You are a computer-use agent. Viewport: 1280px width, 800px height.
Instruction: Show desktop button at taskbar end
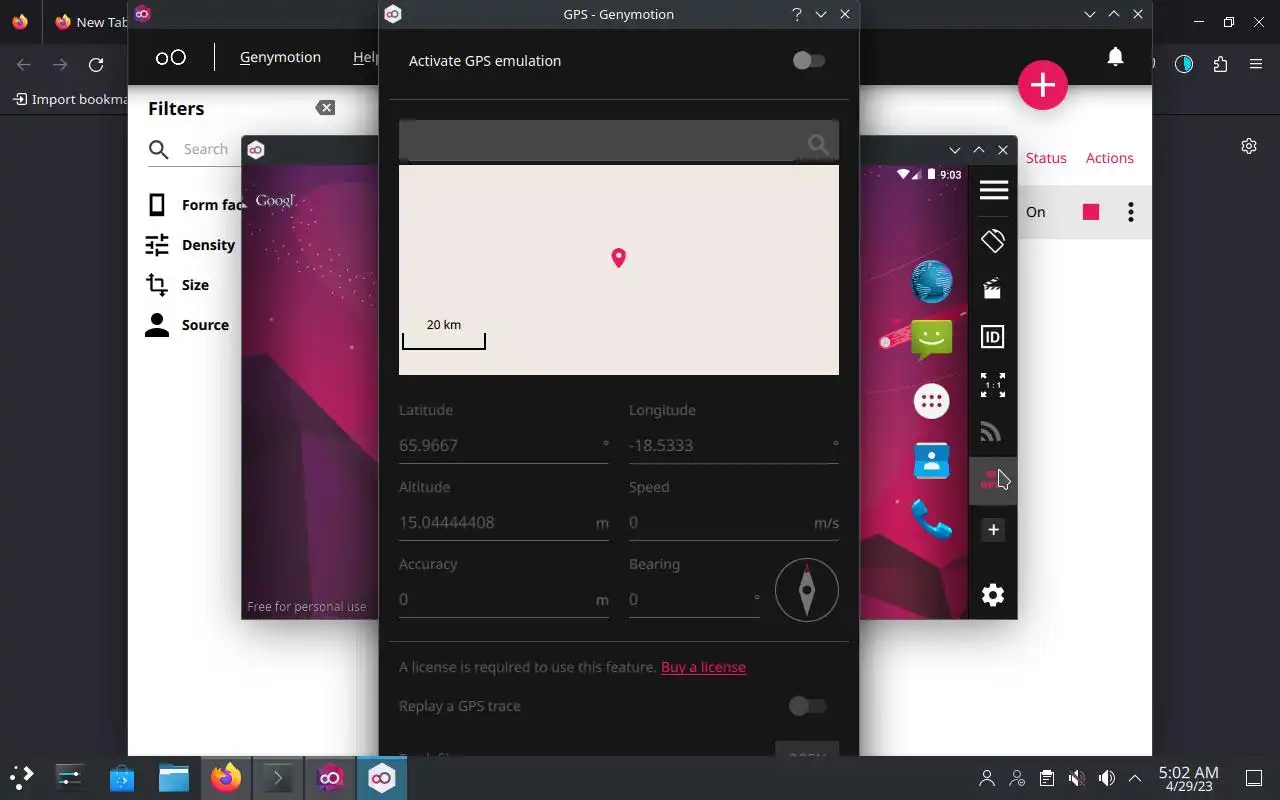pyautogui.click(x=1254, y=778)
